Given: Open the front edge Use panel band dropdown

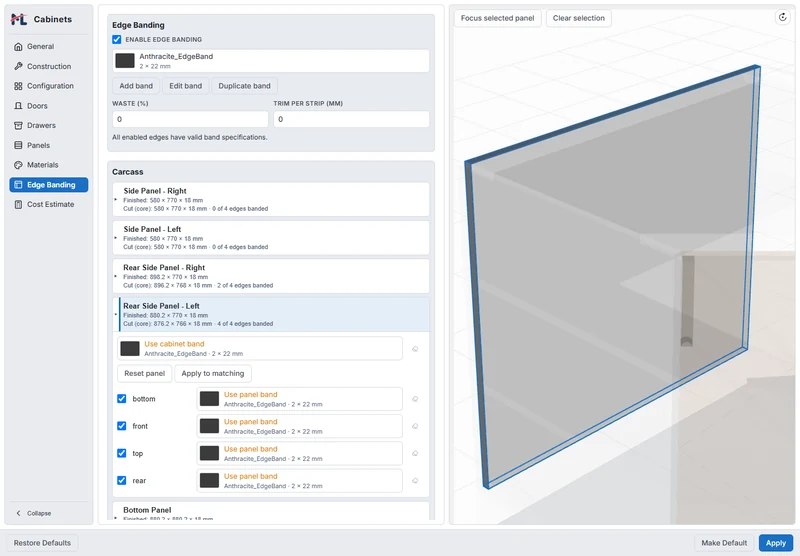Looking at the screenshot, I should click(x=299, y=426).
